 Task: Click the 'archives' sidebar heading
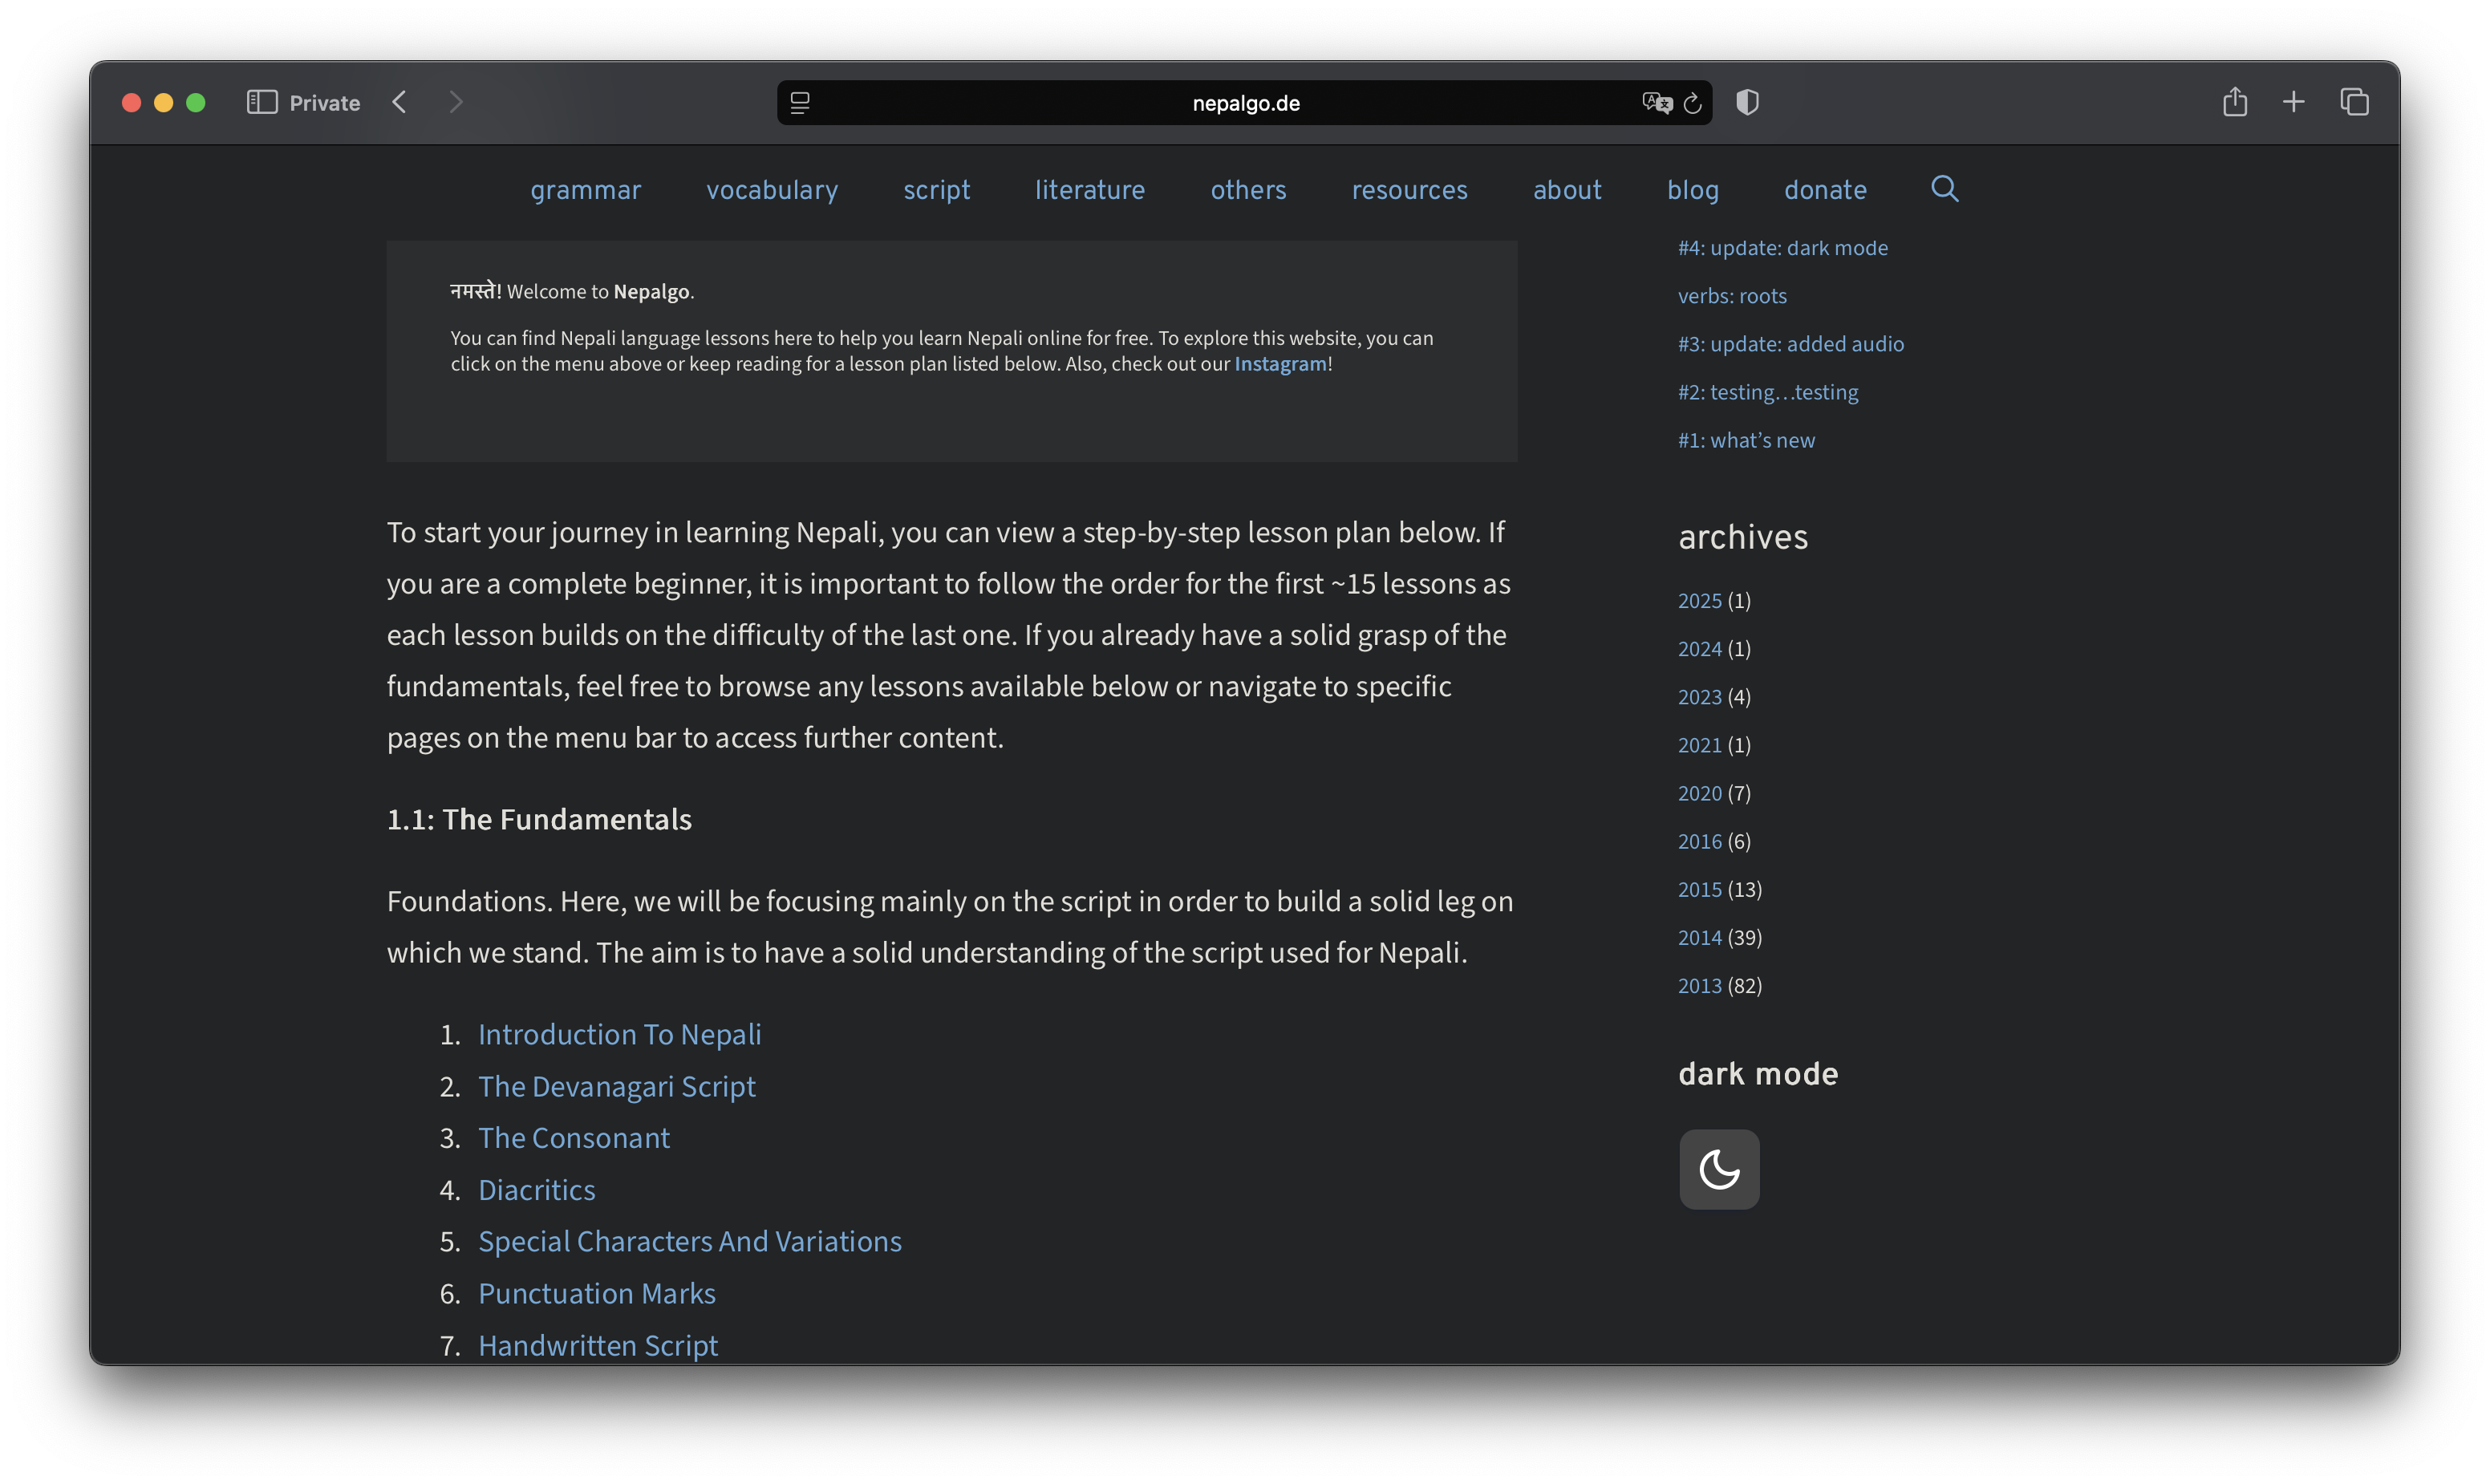point(1743,537)
